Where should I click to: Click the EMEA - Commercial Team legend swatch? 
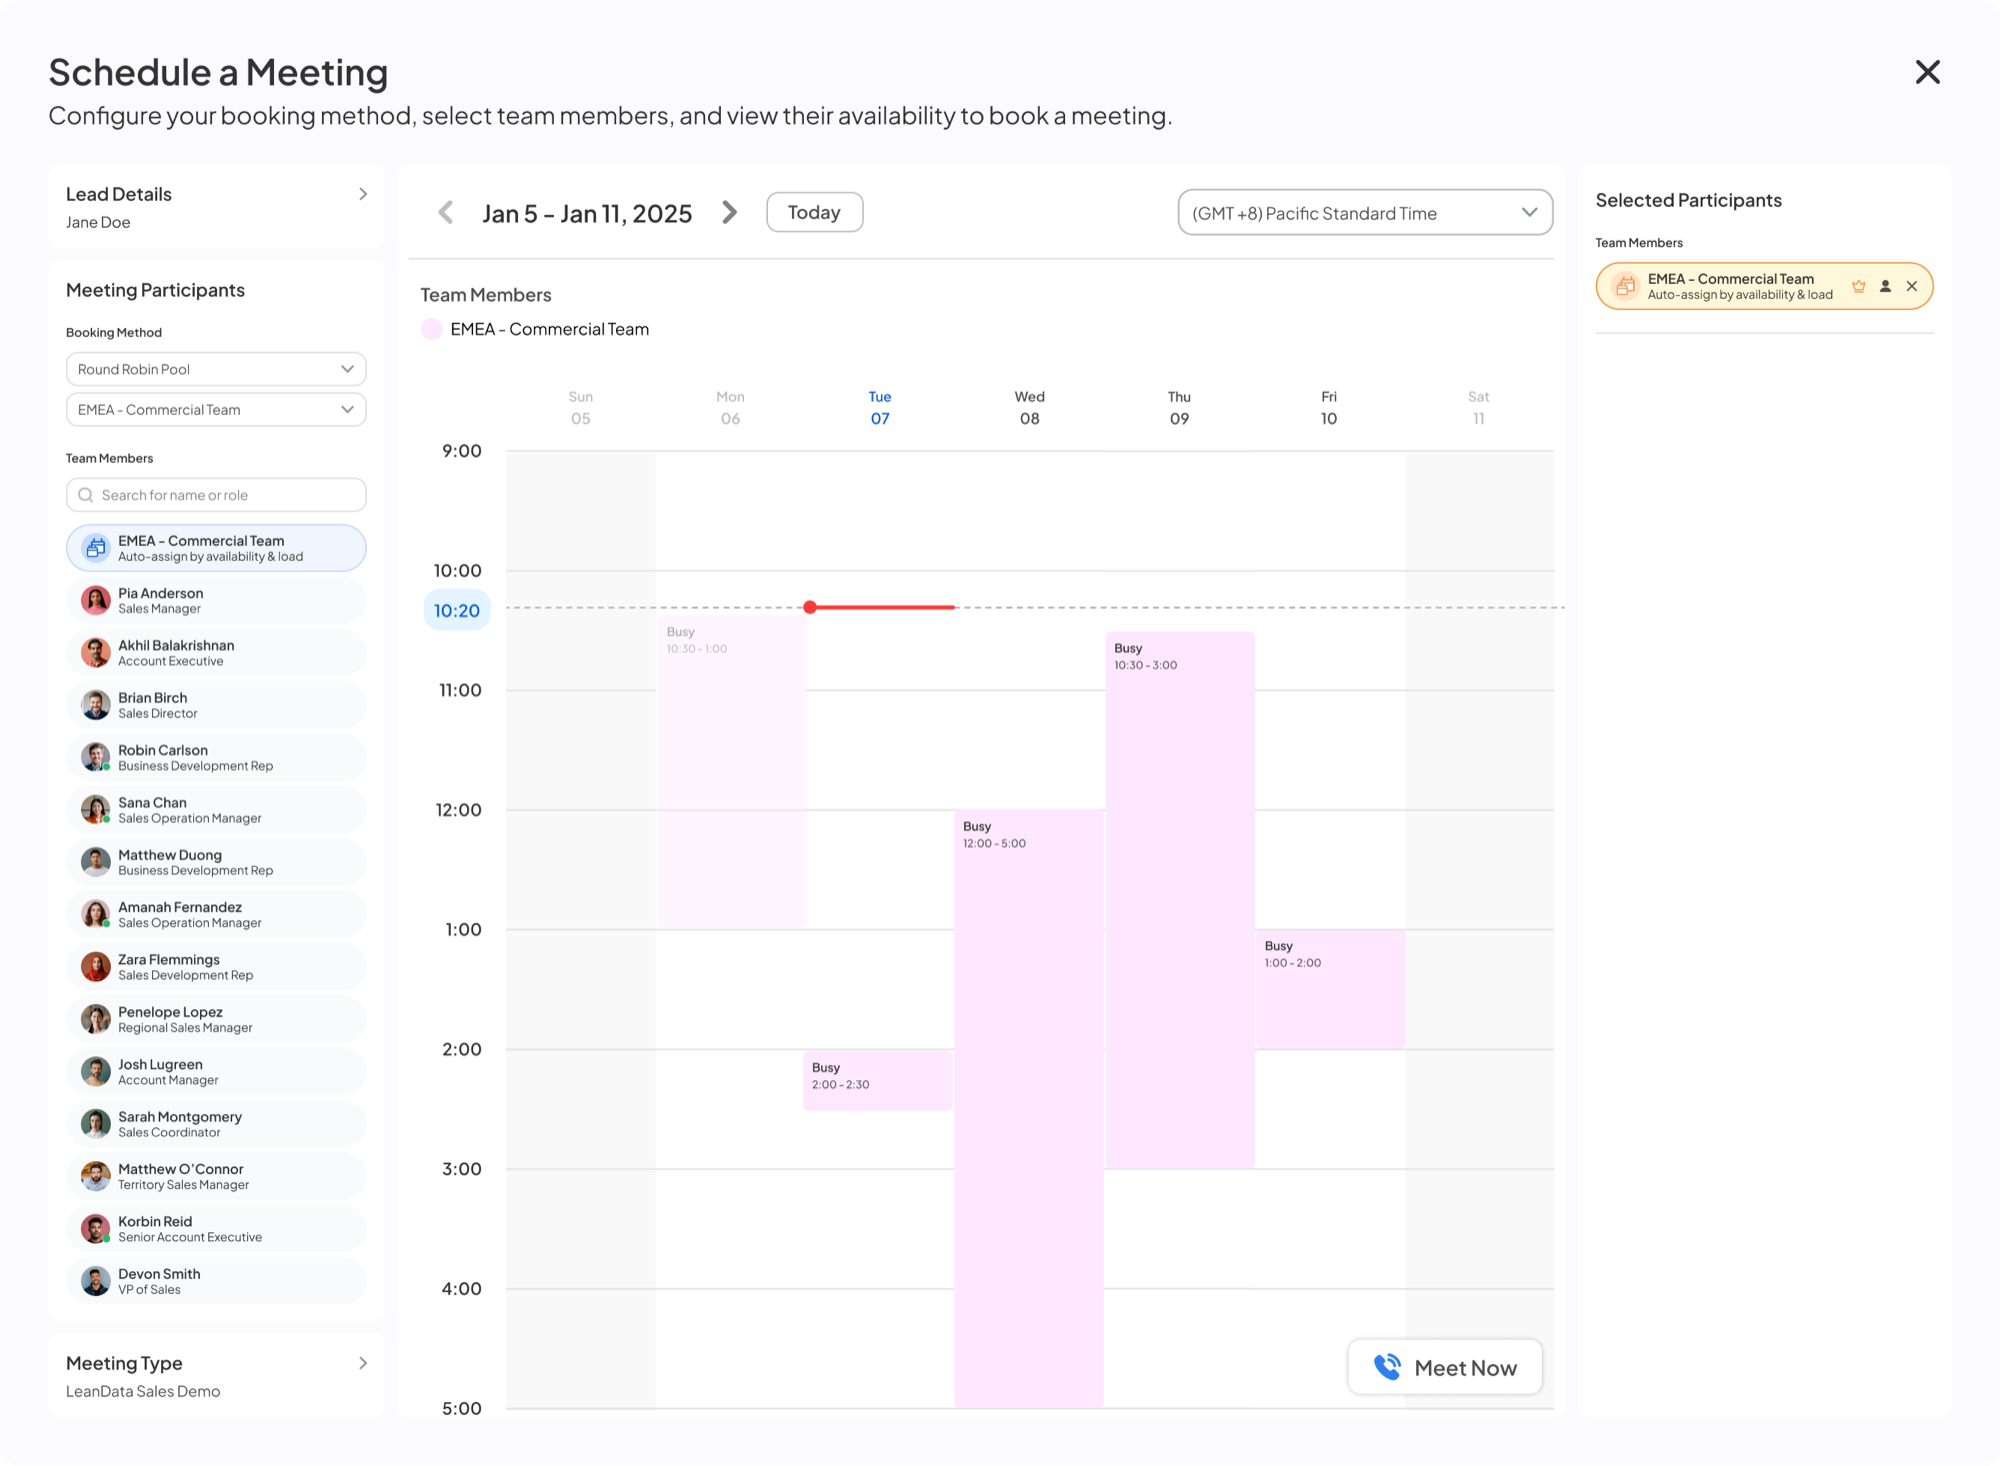[x=432, y=329]
